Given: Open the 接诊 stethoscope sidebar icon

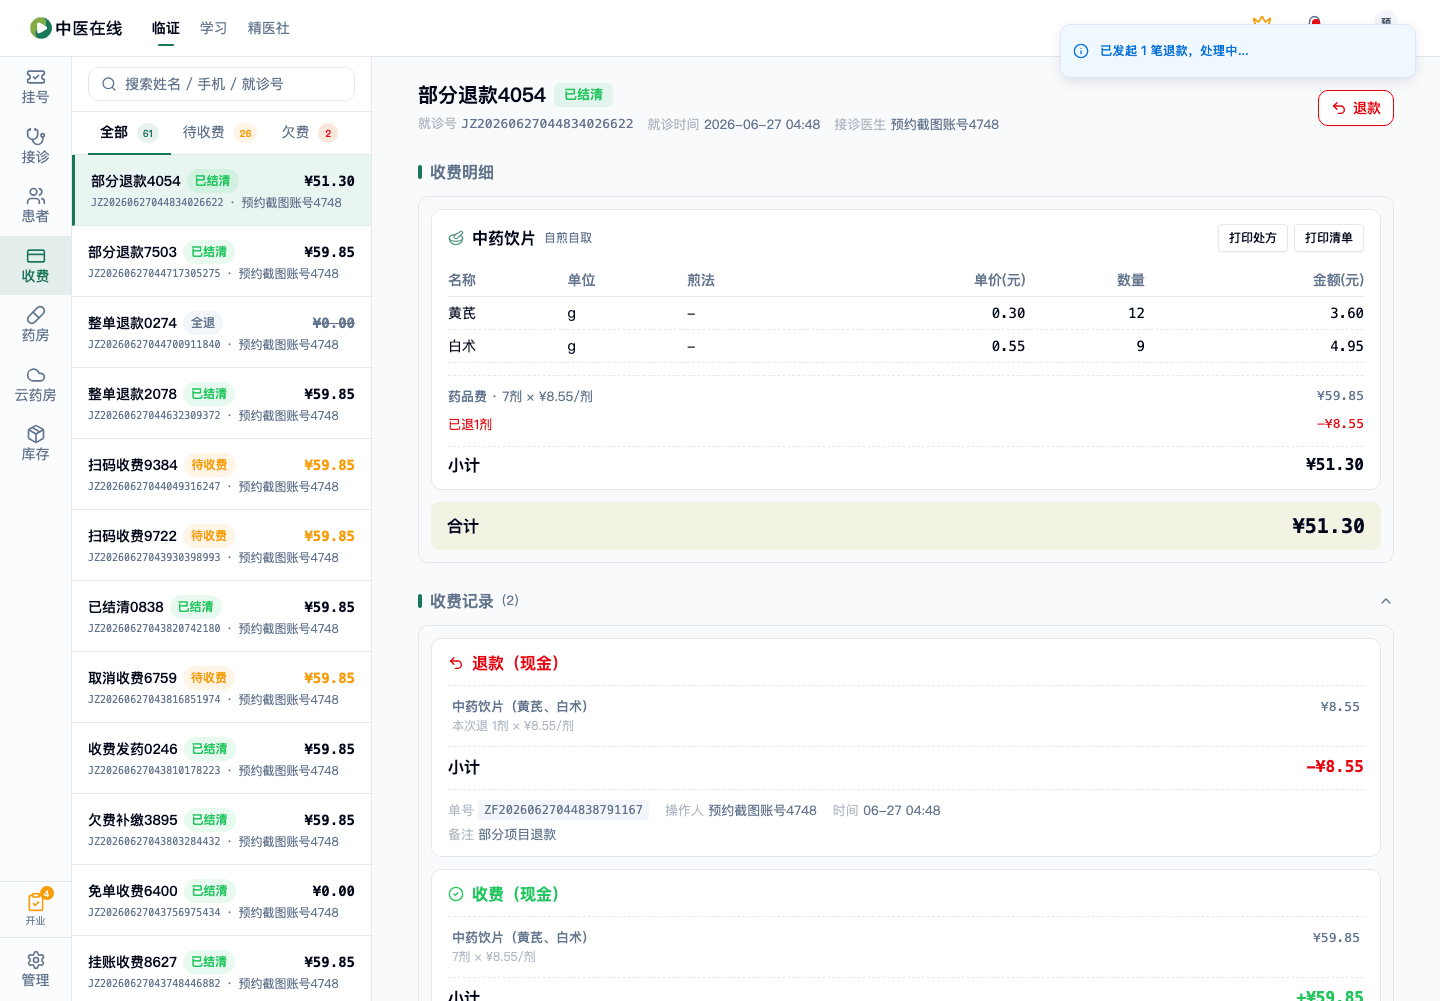Looking at the screenshot, I should (x=35, y=146).
